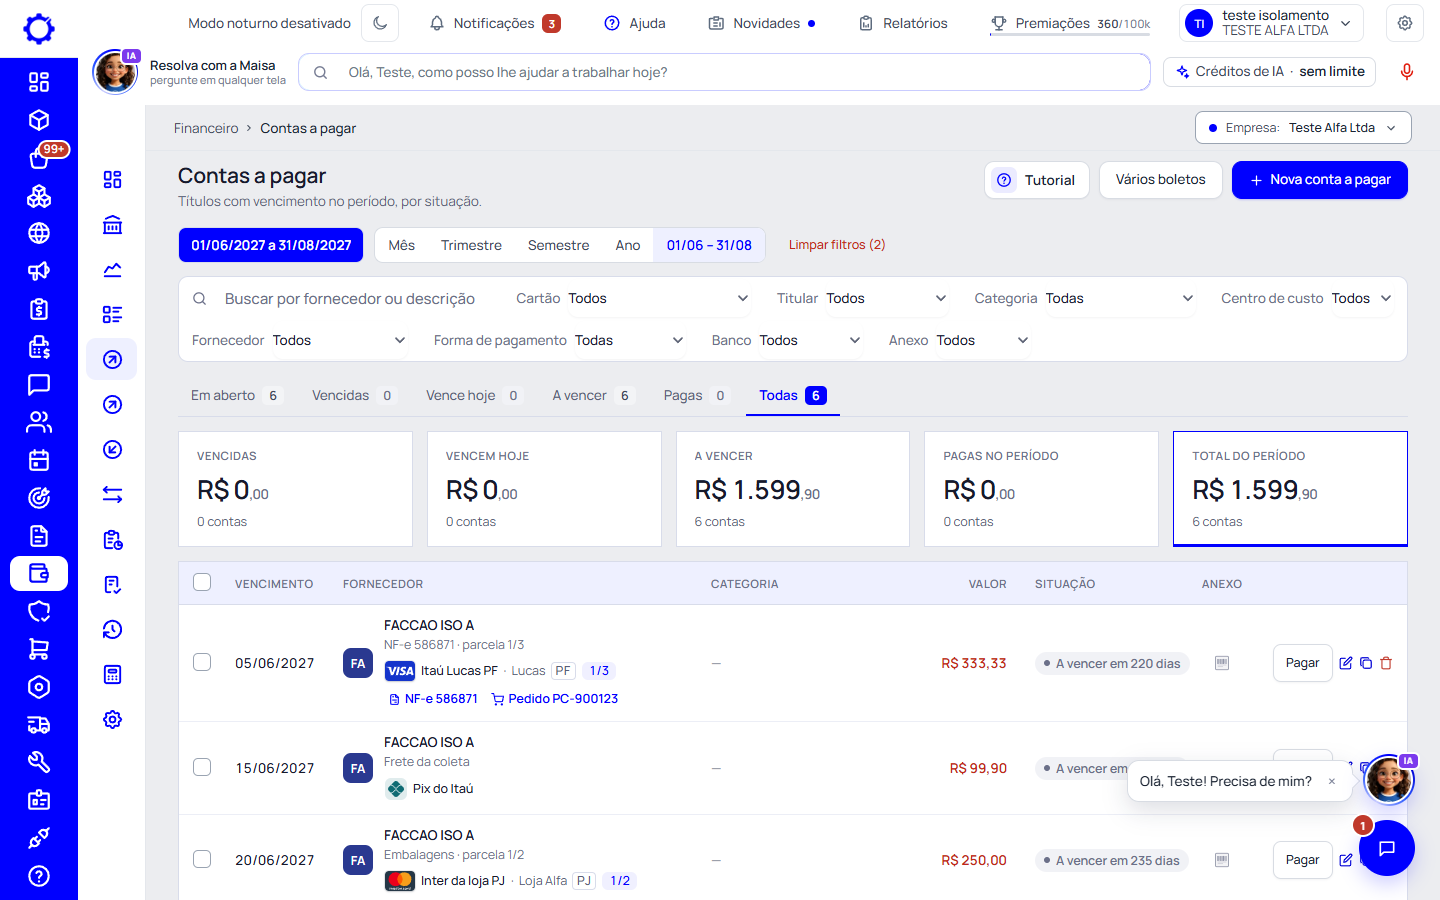Select the A vencer tab
Screen dimensions: 1440x900
point(592,396)
